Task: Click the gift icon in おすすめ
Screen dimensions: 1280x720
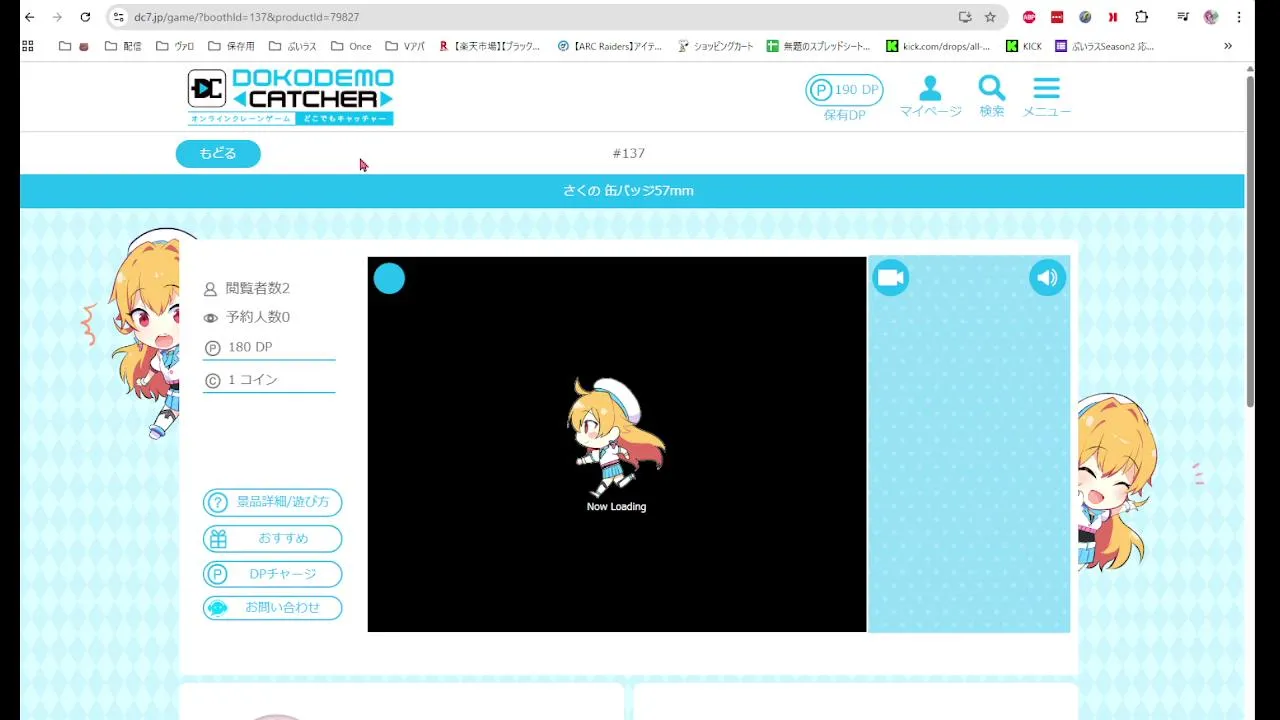Action: tap(217, 538)
